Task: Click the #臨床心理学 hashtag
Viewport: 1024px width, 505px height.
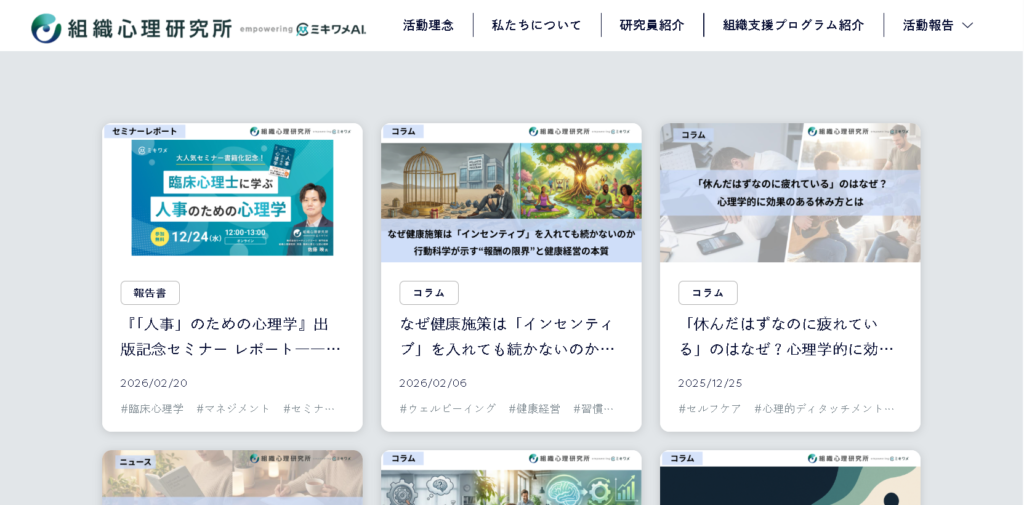Action: tap(153, 408)
